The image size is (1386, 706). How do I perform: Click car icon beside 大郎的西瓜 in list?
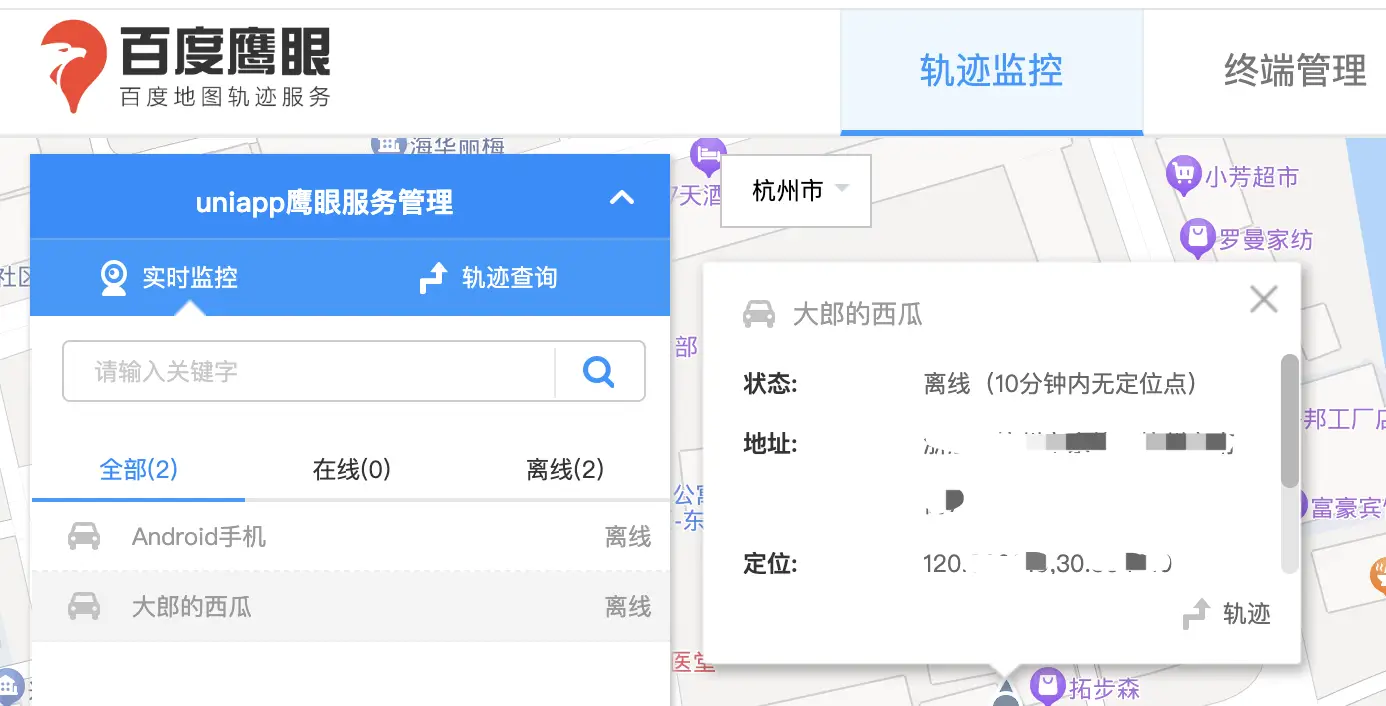[84, 606]
